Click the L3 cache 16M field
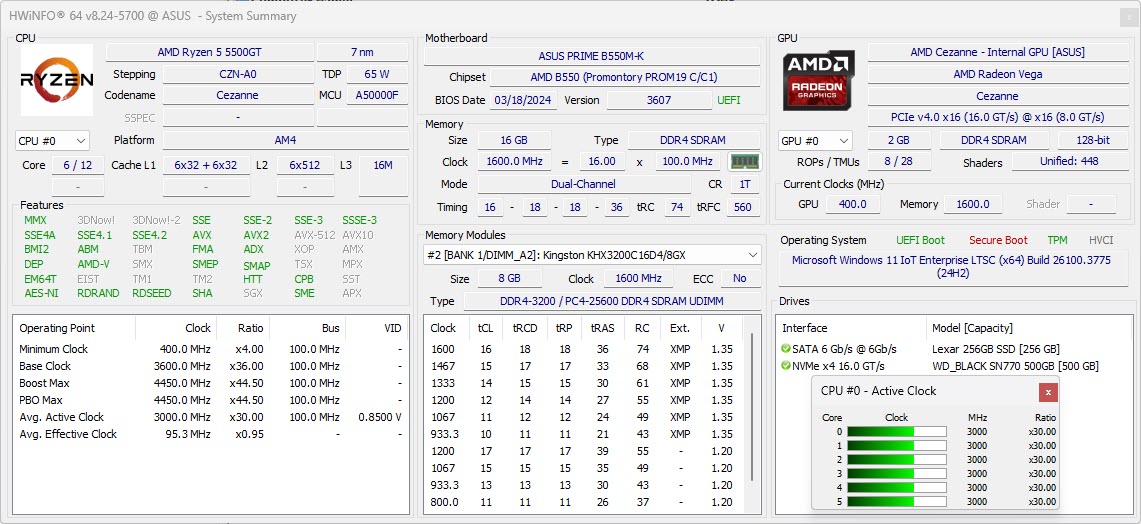The image size is (1141, 524). point(383,176)
